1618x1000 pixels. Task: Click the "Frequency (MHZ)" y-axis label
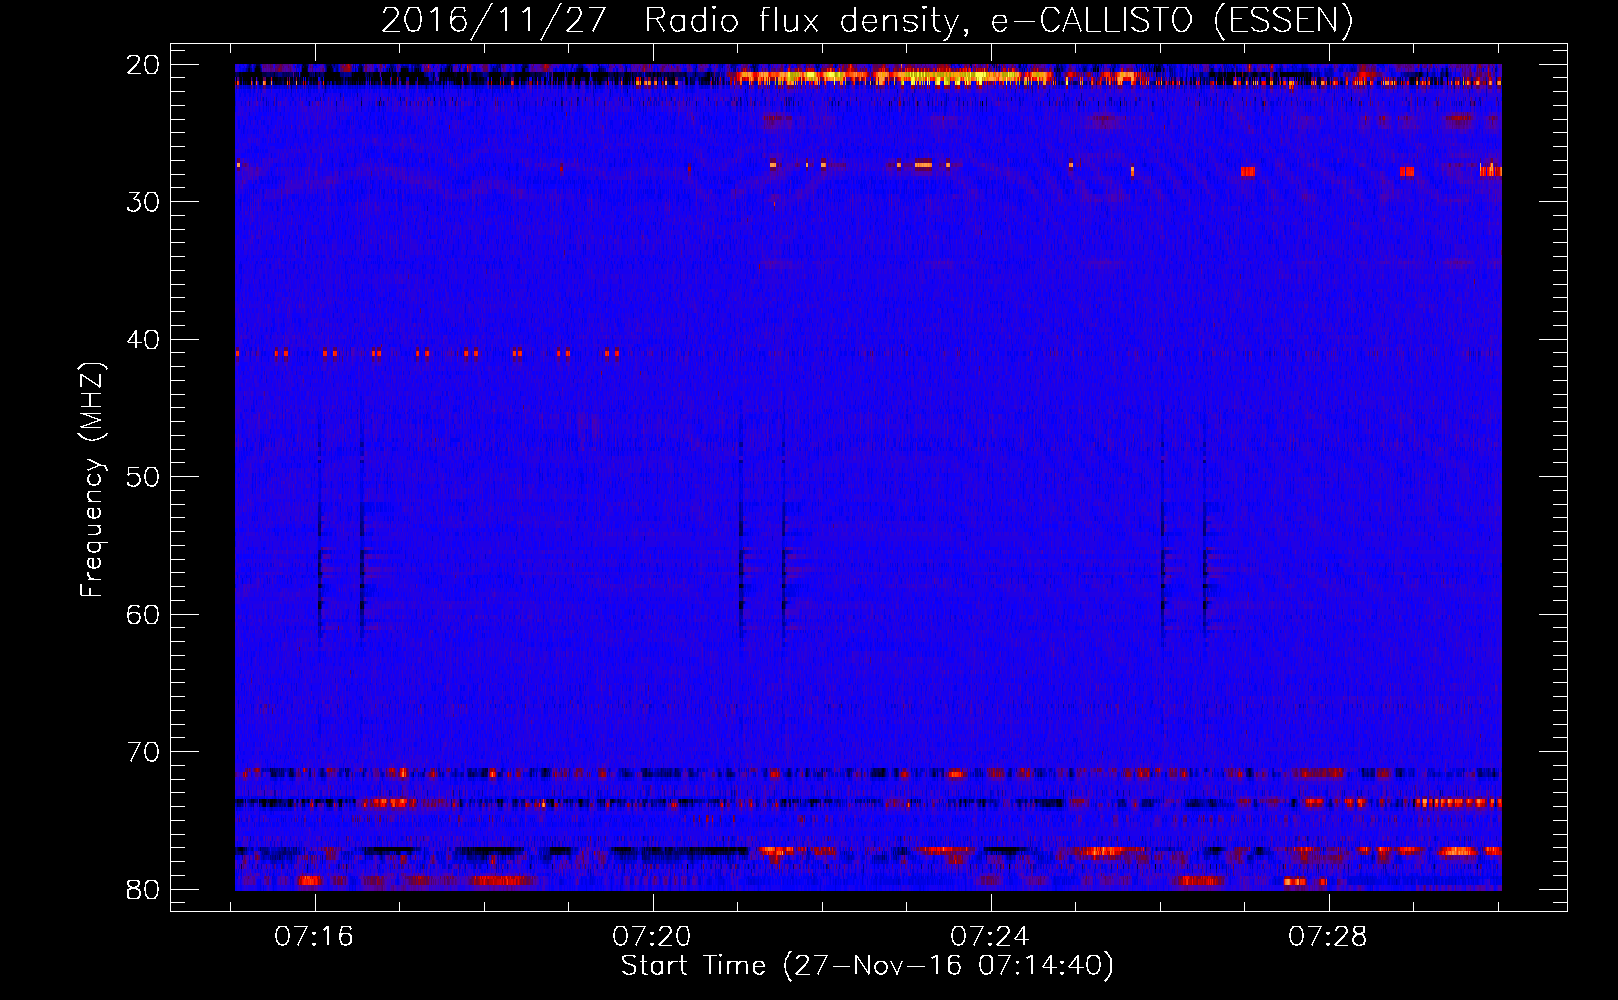click(x=92, y=480)
